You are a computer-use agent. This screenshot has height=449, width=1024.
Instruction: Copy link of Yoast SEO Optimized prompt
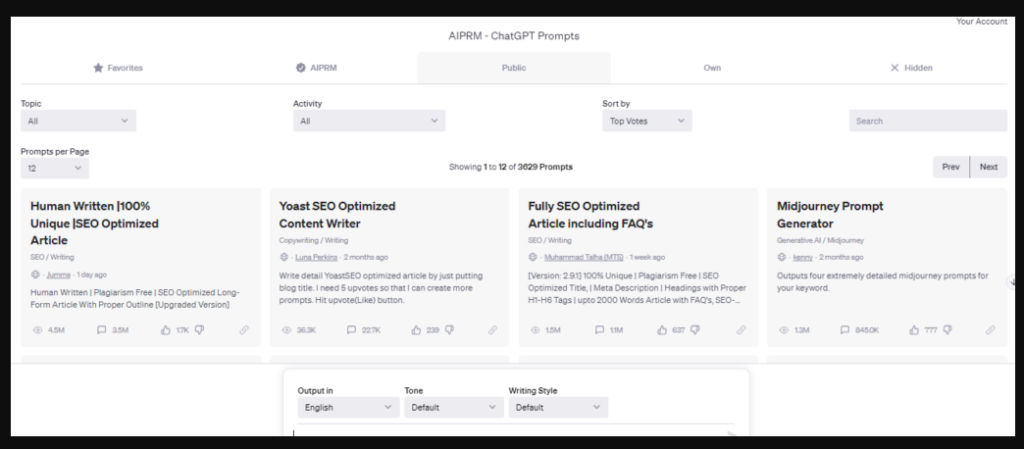(492, 329)
